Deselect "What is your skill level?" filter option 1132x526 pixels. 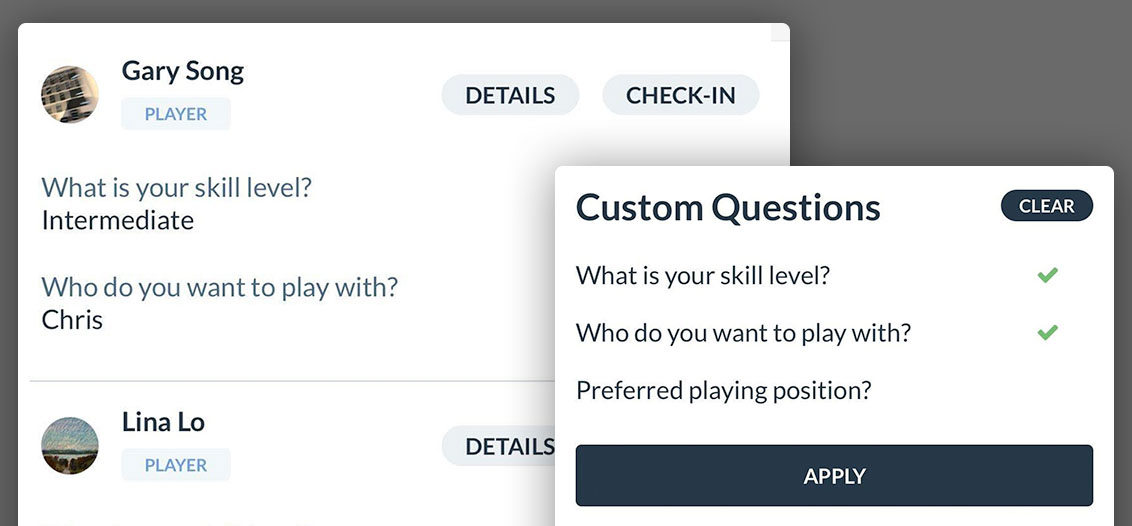(x=703, y=275)
